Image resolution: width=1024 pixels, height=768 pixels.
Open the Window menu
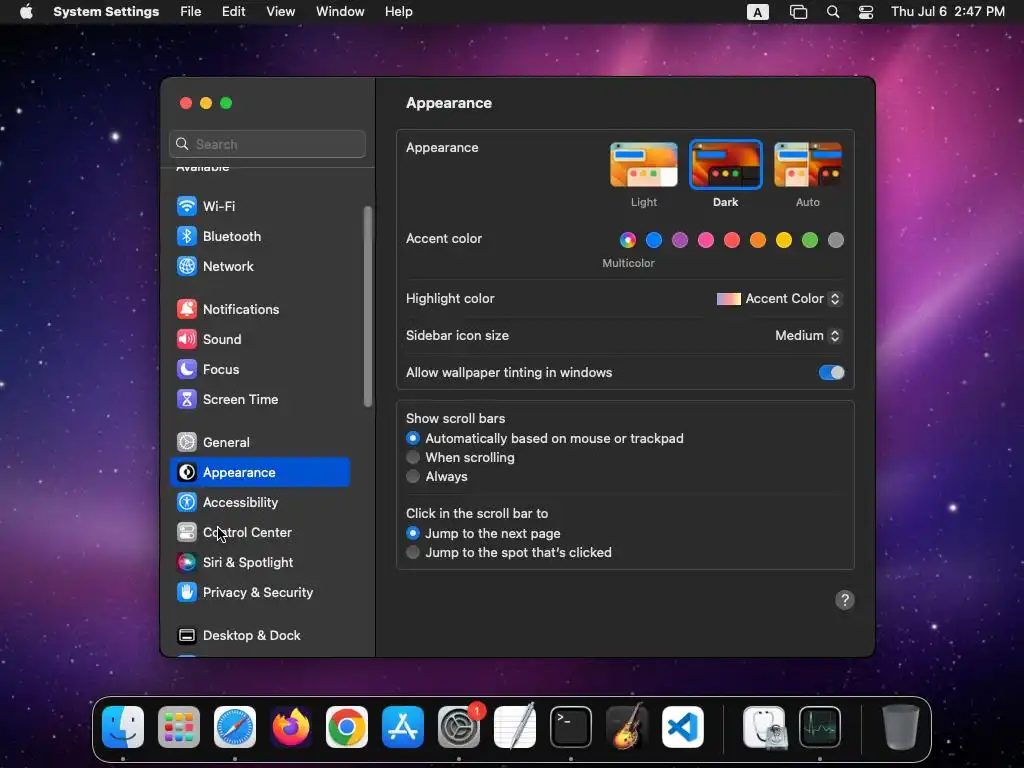point(340,12)
